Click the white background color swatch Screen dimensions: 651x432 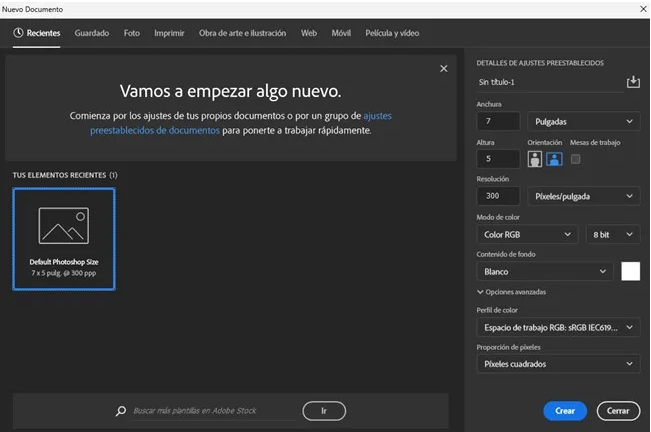click(630, 271)
